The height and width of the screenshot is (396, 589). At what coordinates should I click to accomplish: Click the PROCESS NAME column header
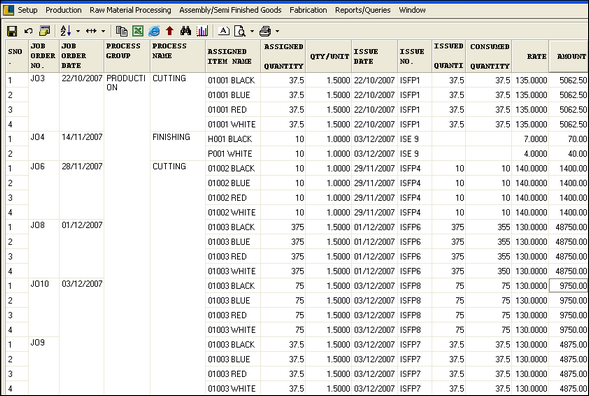pos(178,56)
